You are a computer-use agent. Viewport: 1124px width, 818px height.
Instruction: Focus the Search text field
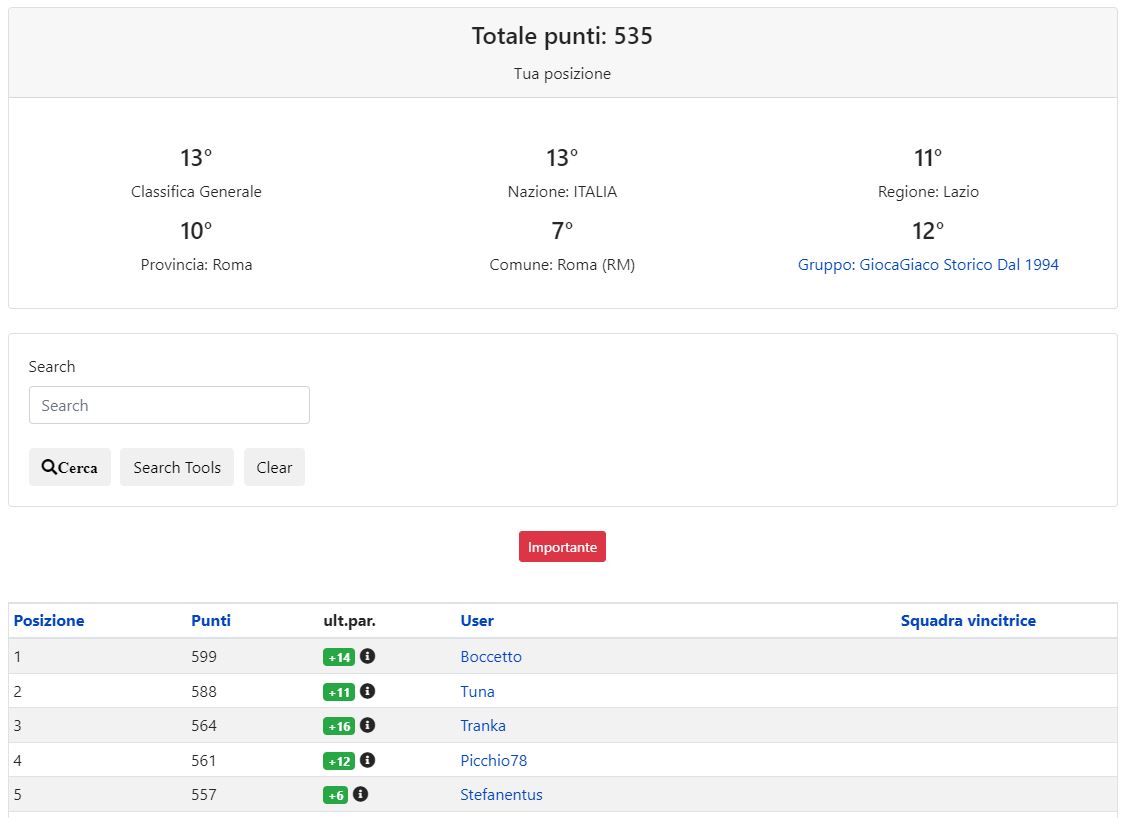pyautogui.click(x=169, y=405)
